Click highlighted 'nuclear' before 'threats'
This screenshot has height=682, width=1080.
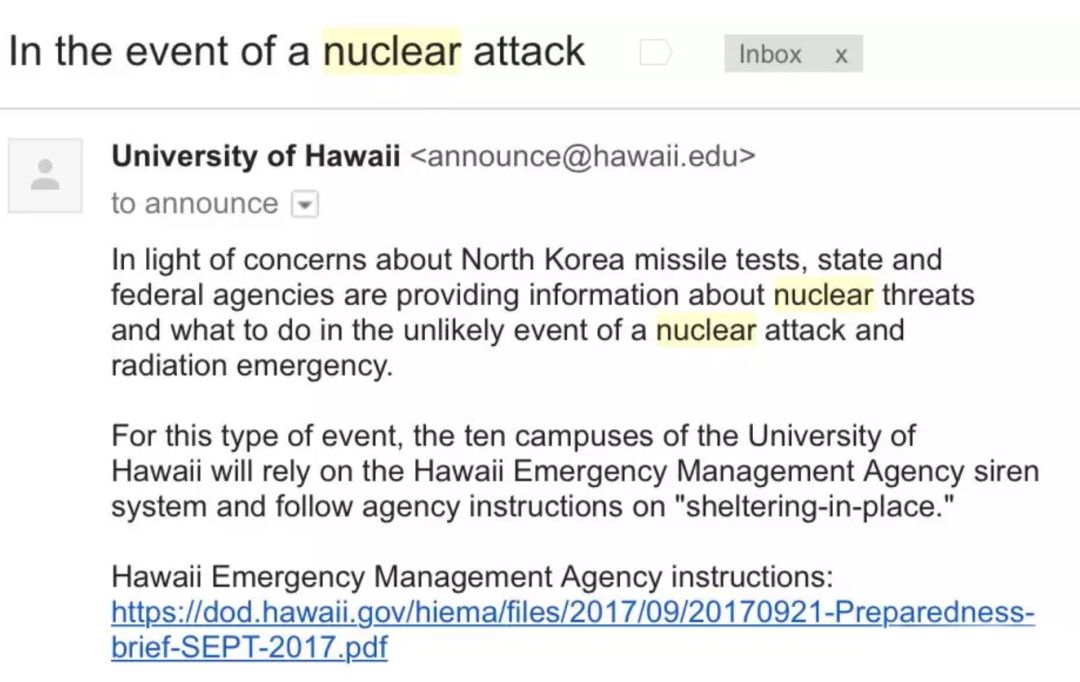tap(824, 295)
